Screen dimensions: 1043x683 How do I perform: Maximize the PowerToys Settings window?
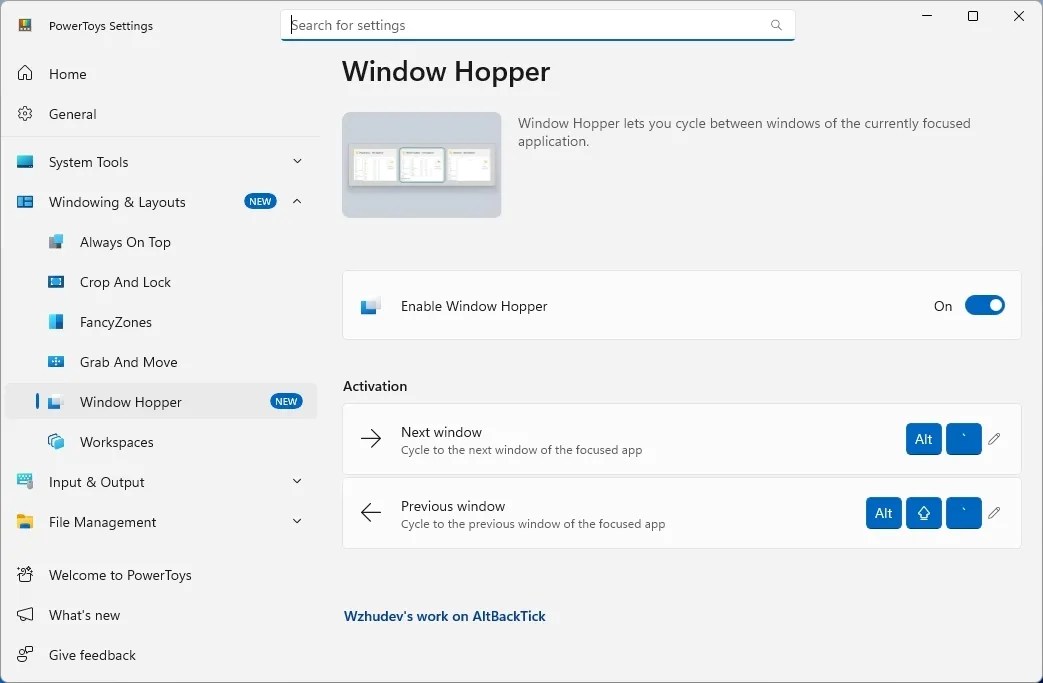(x=972, y=16)
